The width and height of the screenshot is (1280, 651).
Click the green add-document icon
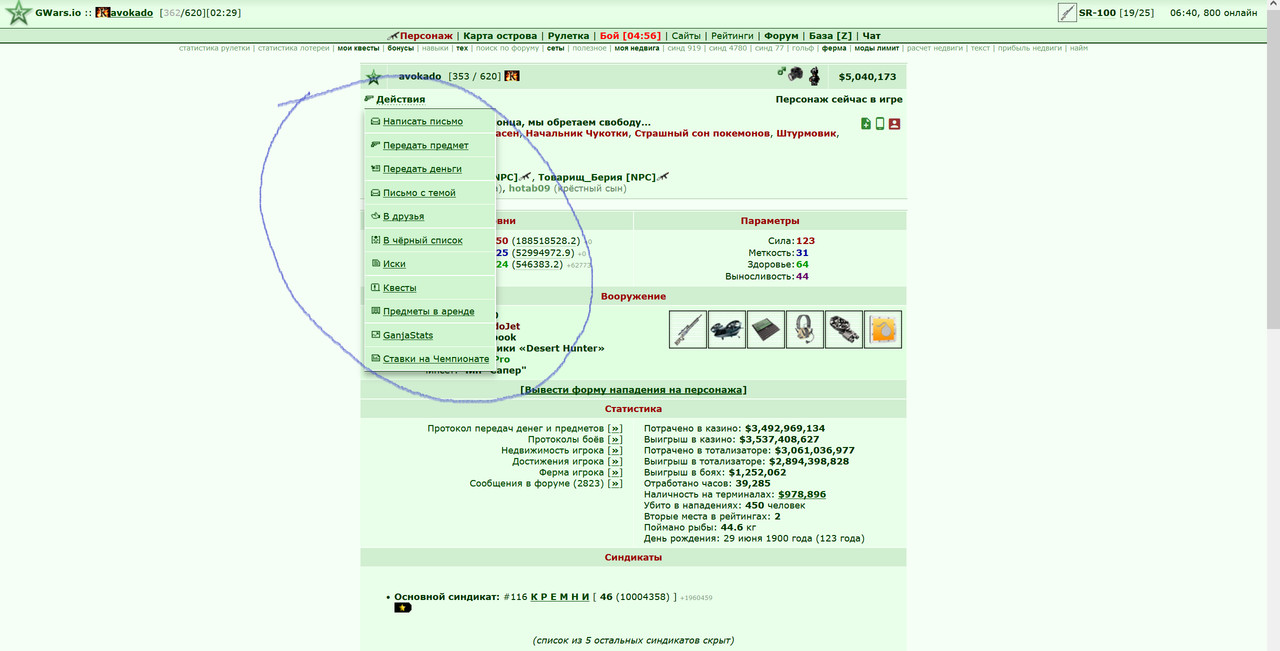(866, 124)
